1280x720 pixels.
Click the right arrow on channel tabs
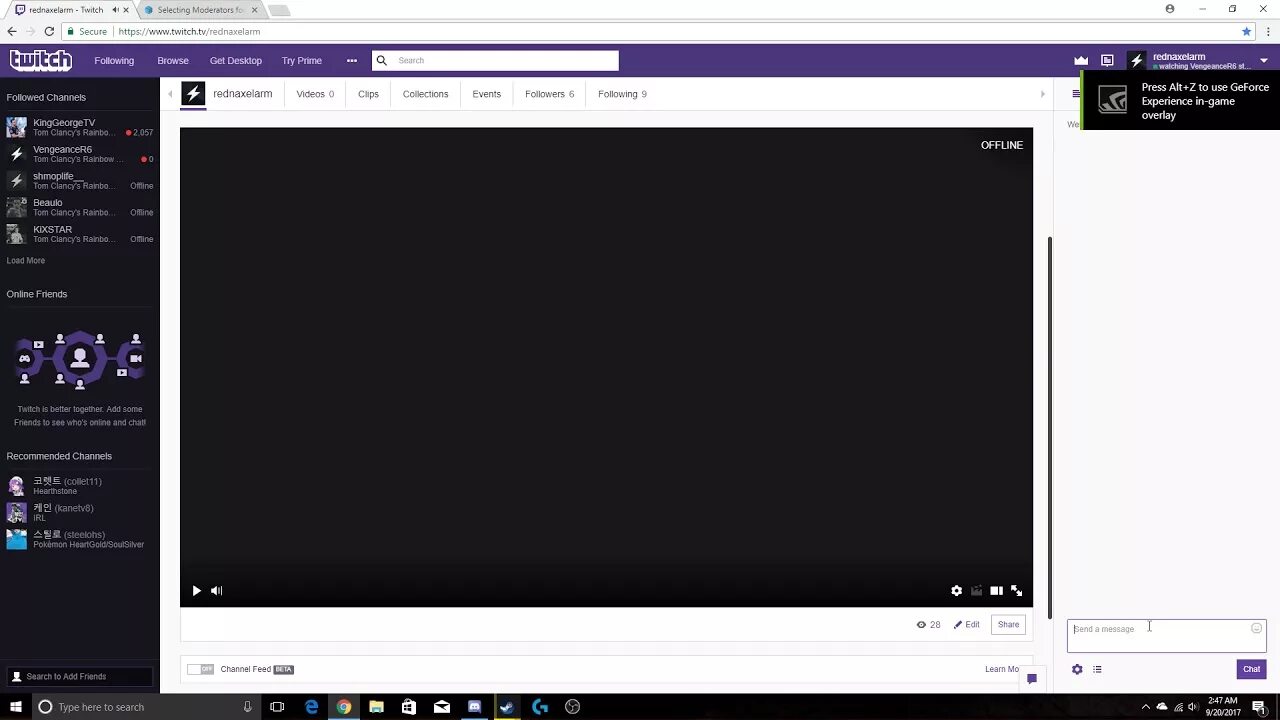1042,94
